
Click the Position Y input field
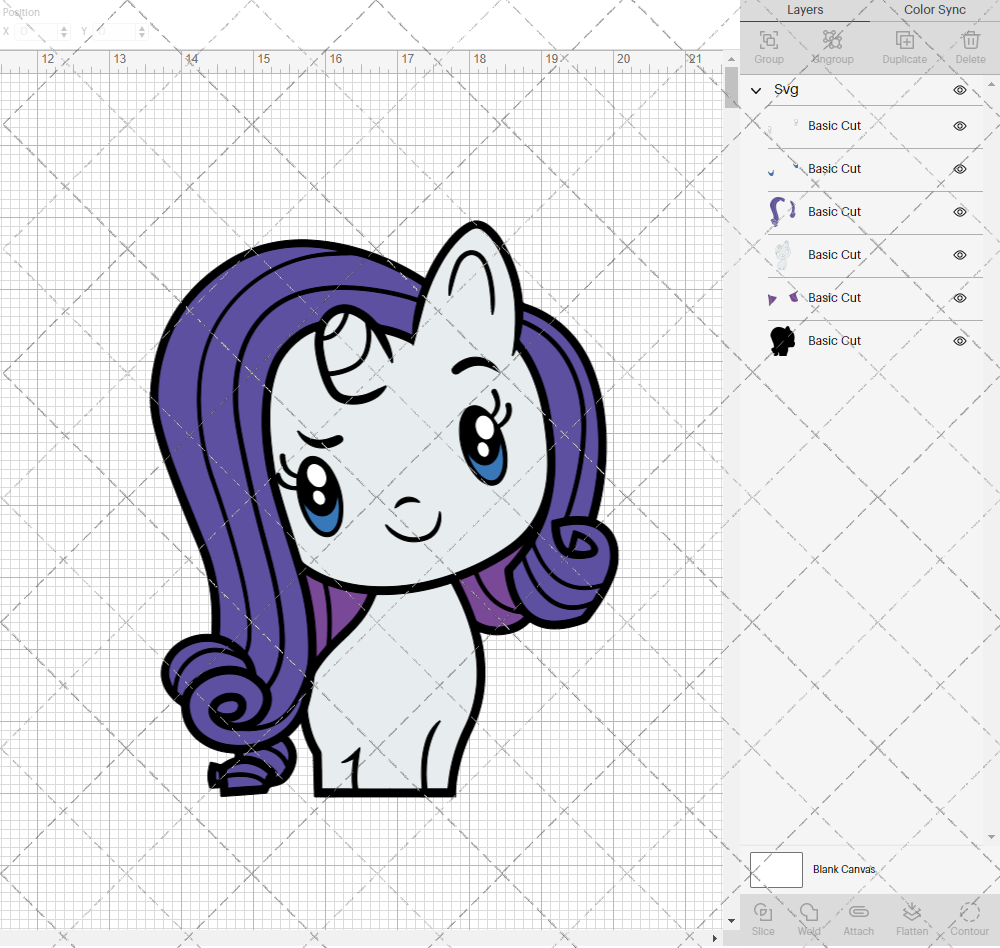pos(116,31)
